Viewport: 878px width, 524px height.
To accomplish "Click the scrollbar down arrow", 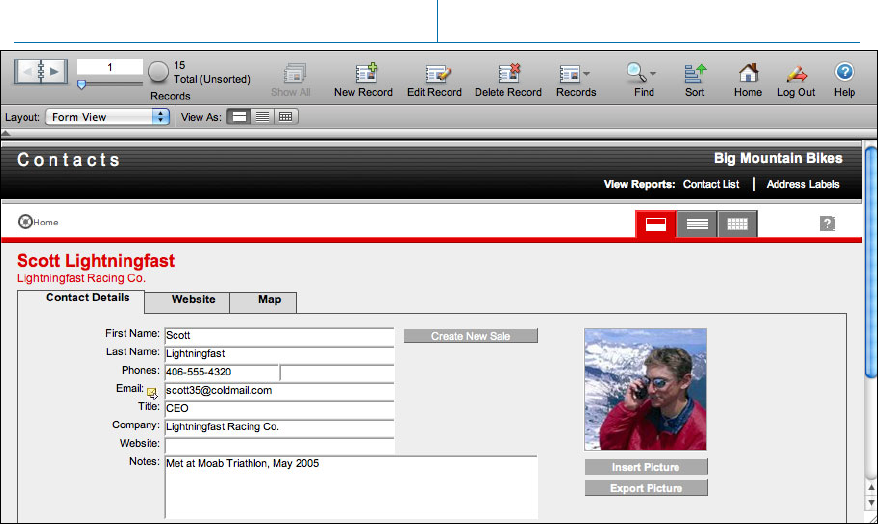I will [871, 503].
